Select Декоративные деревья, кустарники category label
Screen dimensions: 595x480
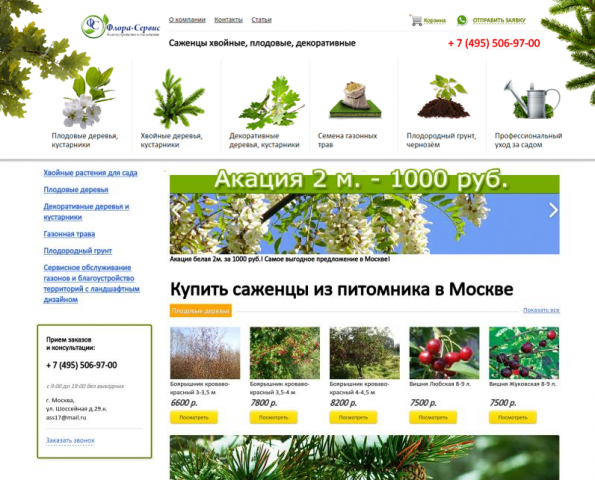click(264, 140)
